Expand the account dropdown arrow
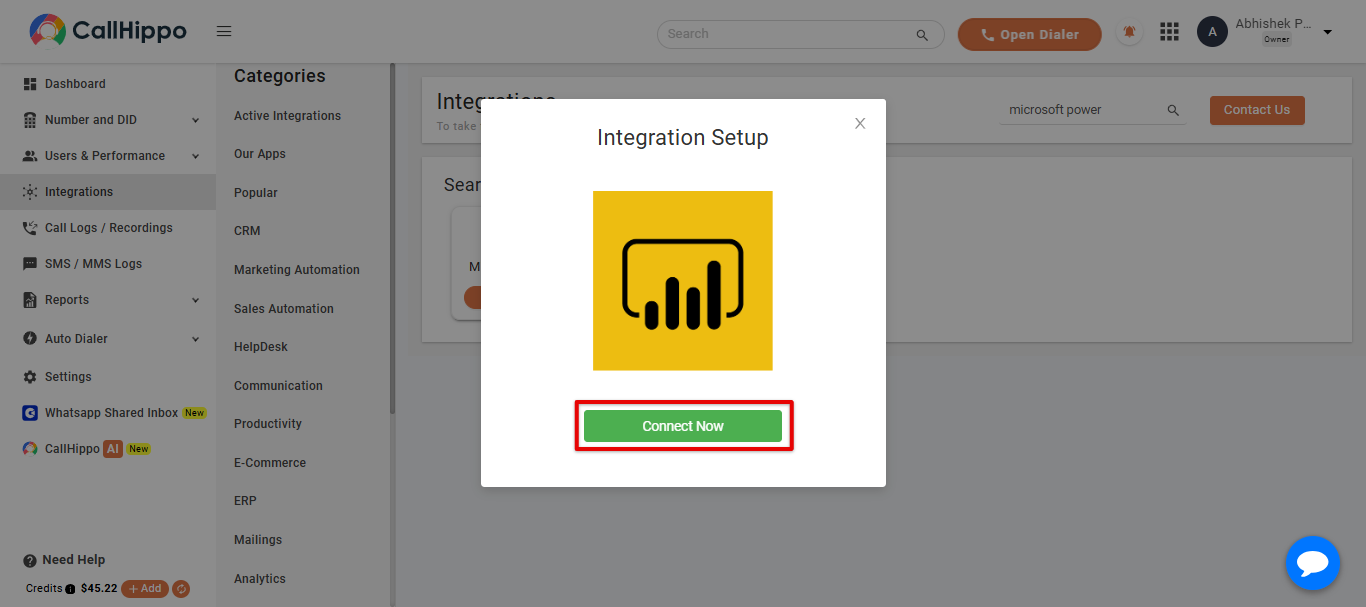 pyautogui.click(x=1328, y=32)
